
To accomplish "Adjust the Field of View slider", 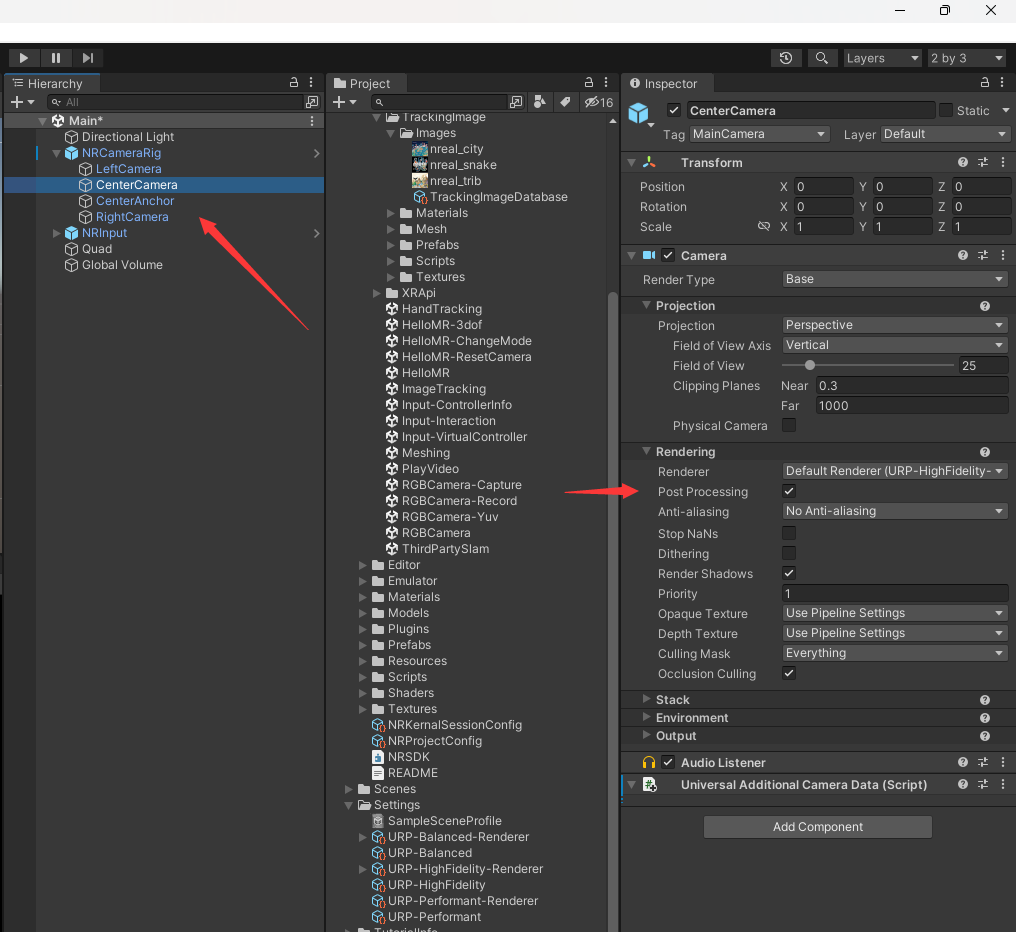I will (x=810, y=365).
